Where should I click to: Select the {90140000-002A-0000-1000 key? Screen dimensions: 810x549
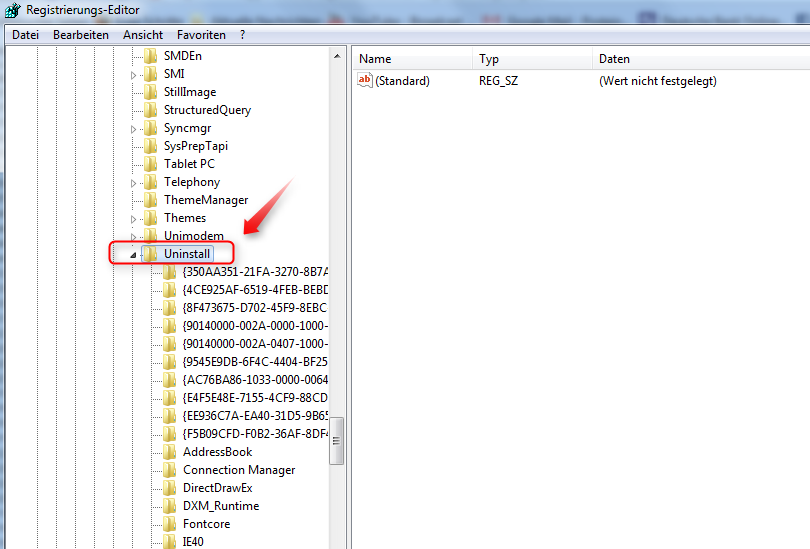255,326
